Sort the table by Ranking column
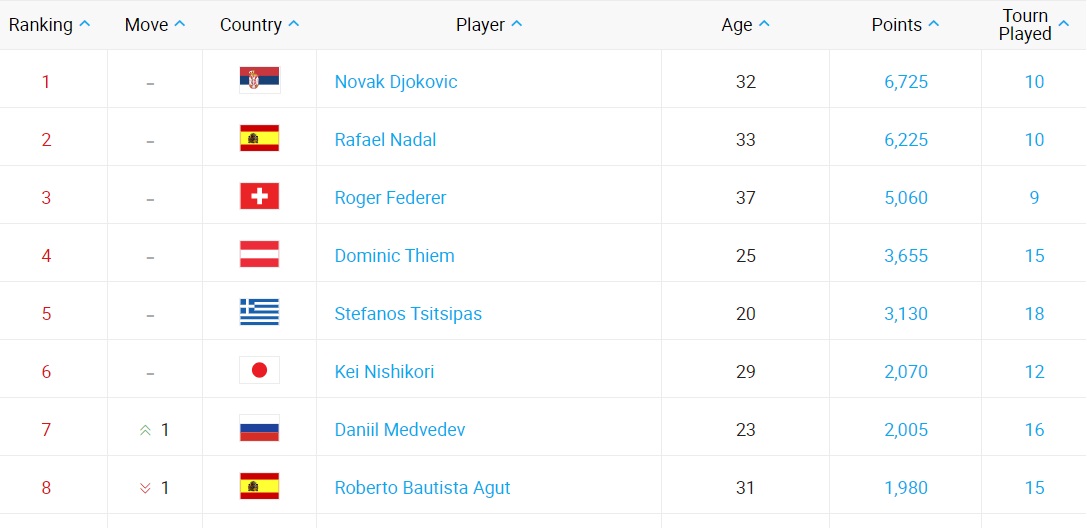1087x528 pixels. point(49,25)
